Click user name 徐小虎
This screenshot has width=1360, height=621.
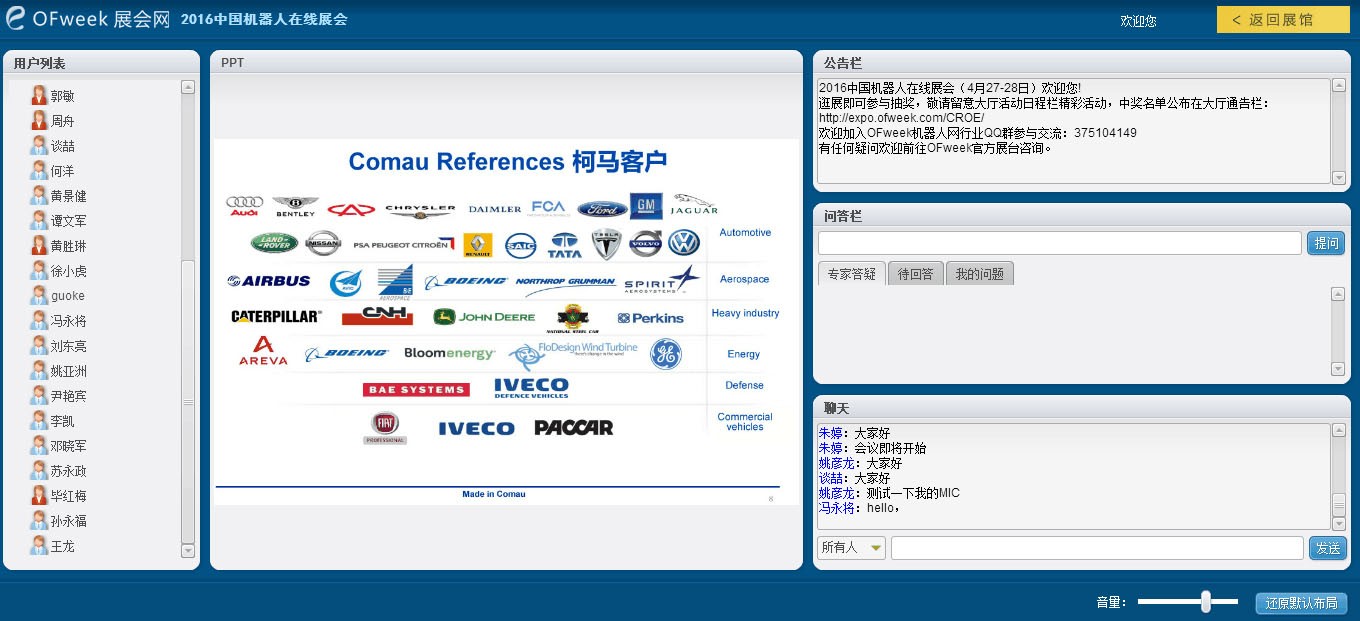pos(68,271)
